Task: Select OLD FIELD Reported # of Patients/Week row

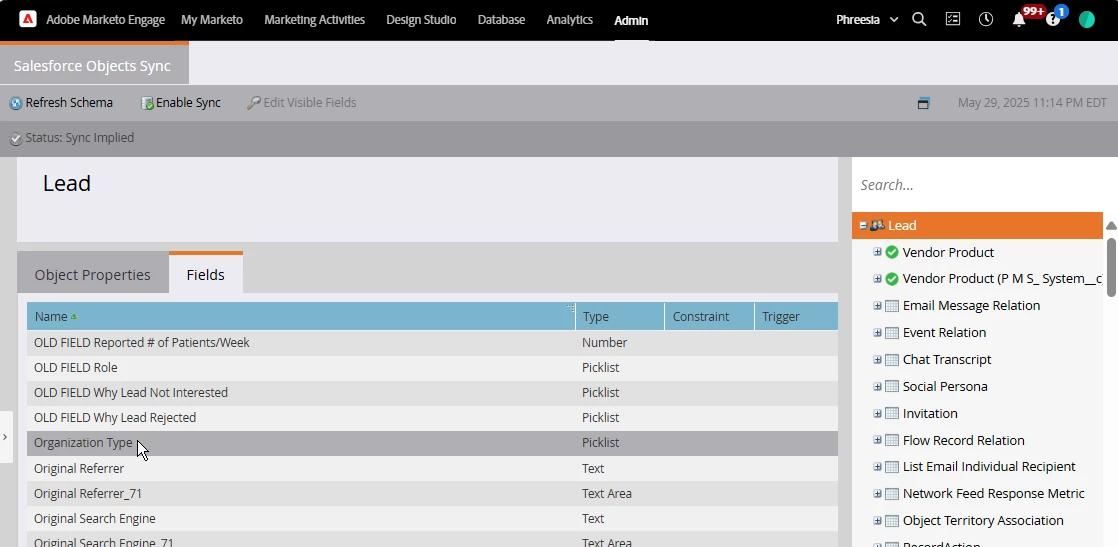Action: click(x=432, y=343)
